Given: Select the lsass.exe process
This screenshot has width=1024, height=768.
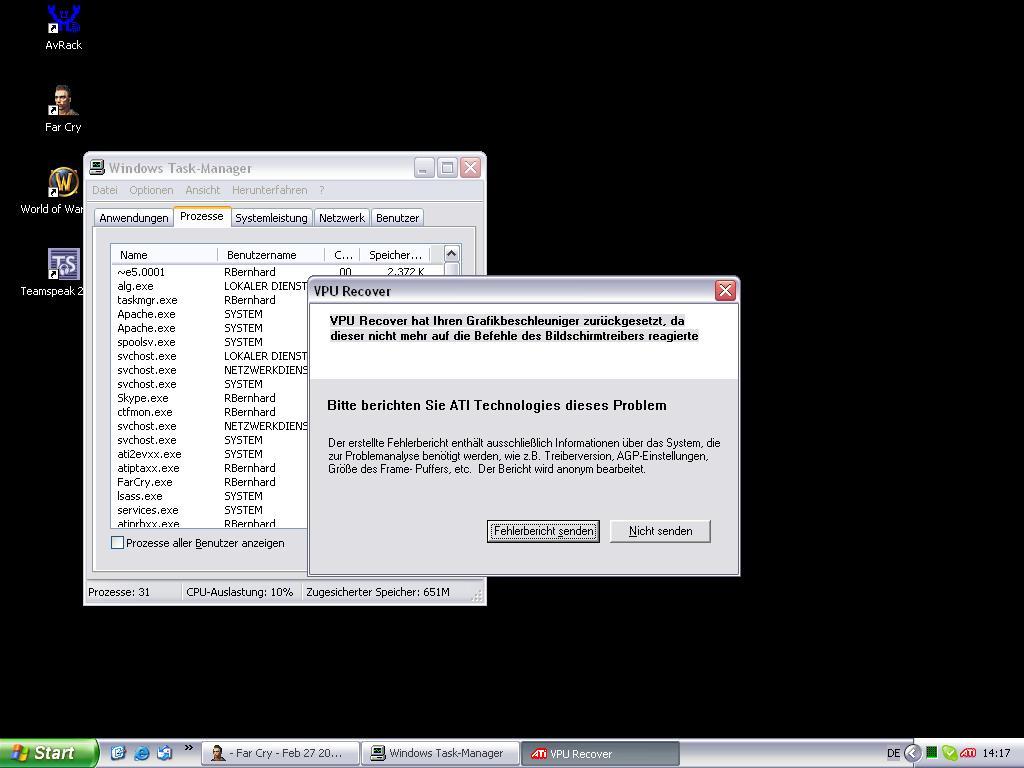Looking at the screenshot, I should 210,496.
